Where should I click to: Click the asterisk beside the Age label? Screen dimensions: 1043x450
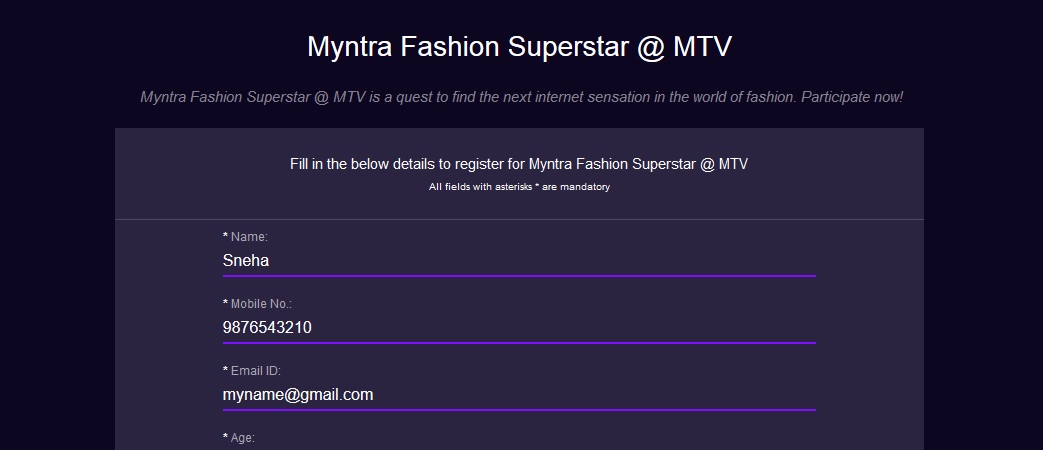226,438
